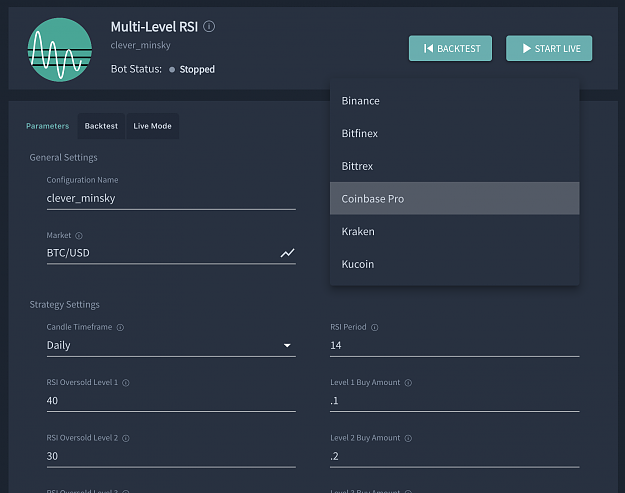Select Binance from the exchange list
The height and width of the screenshot is (493, 625).
(454, 101)
